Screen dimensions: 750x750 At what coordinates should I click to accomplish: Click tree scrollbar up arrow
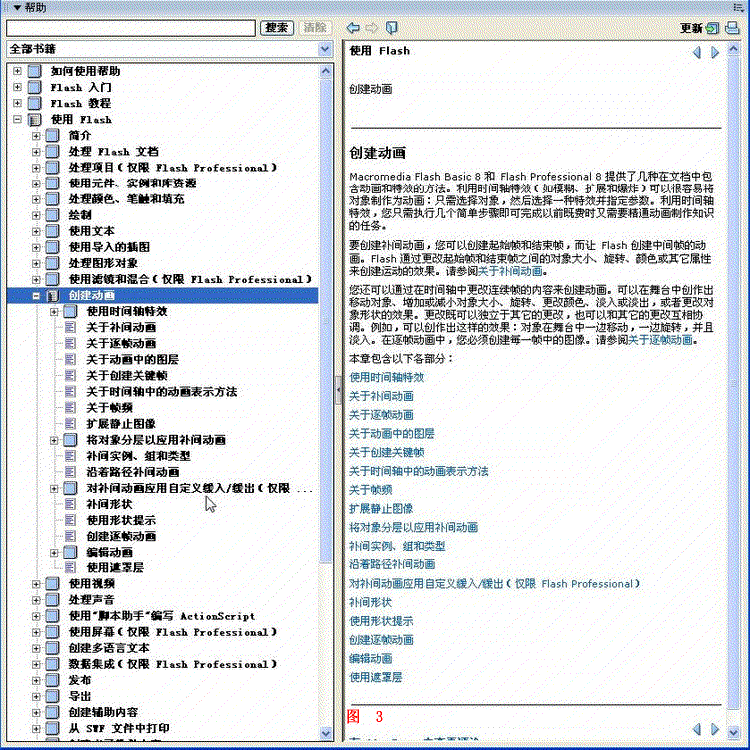pos(326,71)
